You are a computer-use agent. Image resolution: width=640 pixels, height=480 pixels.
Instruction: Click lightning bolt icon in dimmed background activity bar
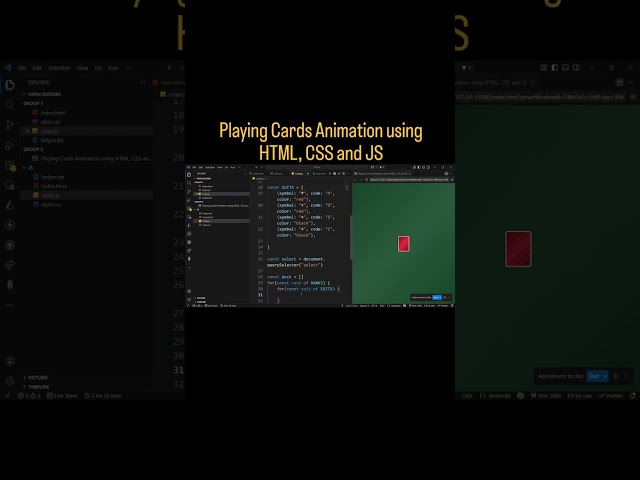pos(10,225)
